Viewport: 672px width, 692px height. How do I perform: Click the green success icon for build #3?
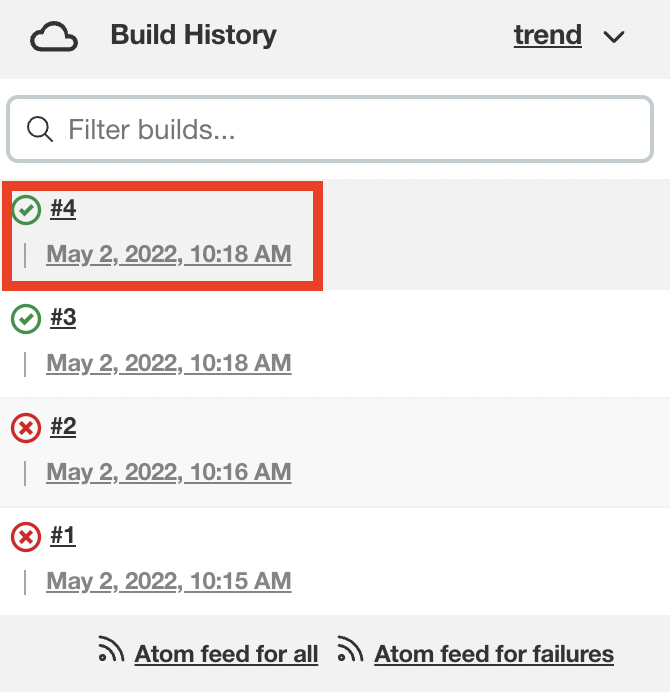[x=26, y=319]
